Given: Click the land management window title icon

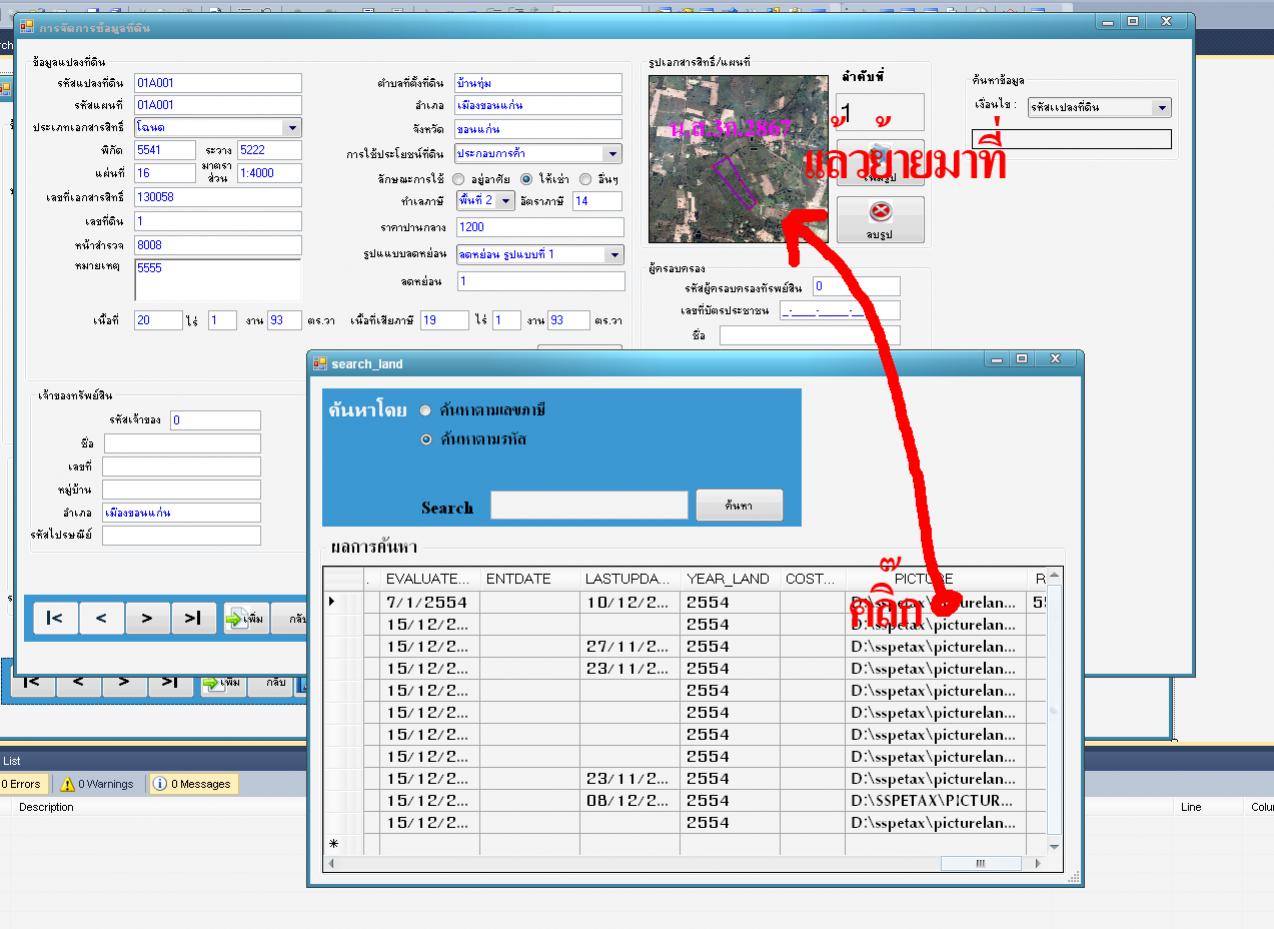Looking at the screenshot, I should (26, 27).
